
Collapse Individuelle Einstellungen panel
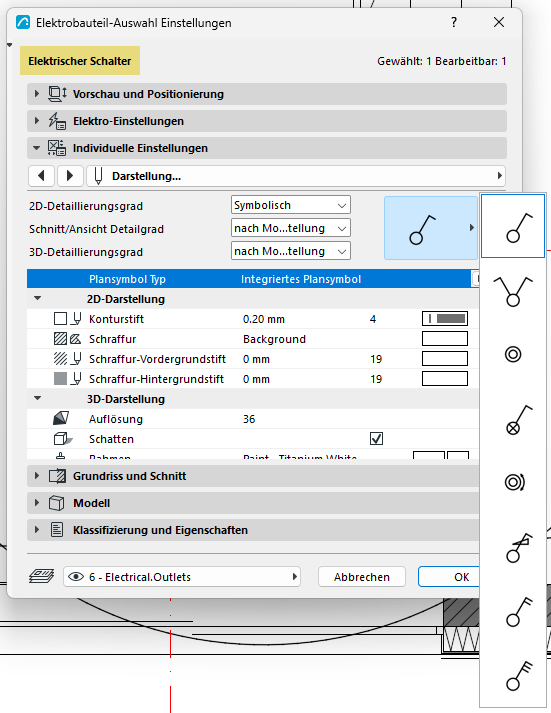[x=37, y=148]
